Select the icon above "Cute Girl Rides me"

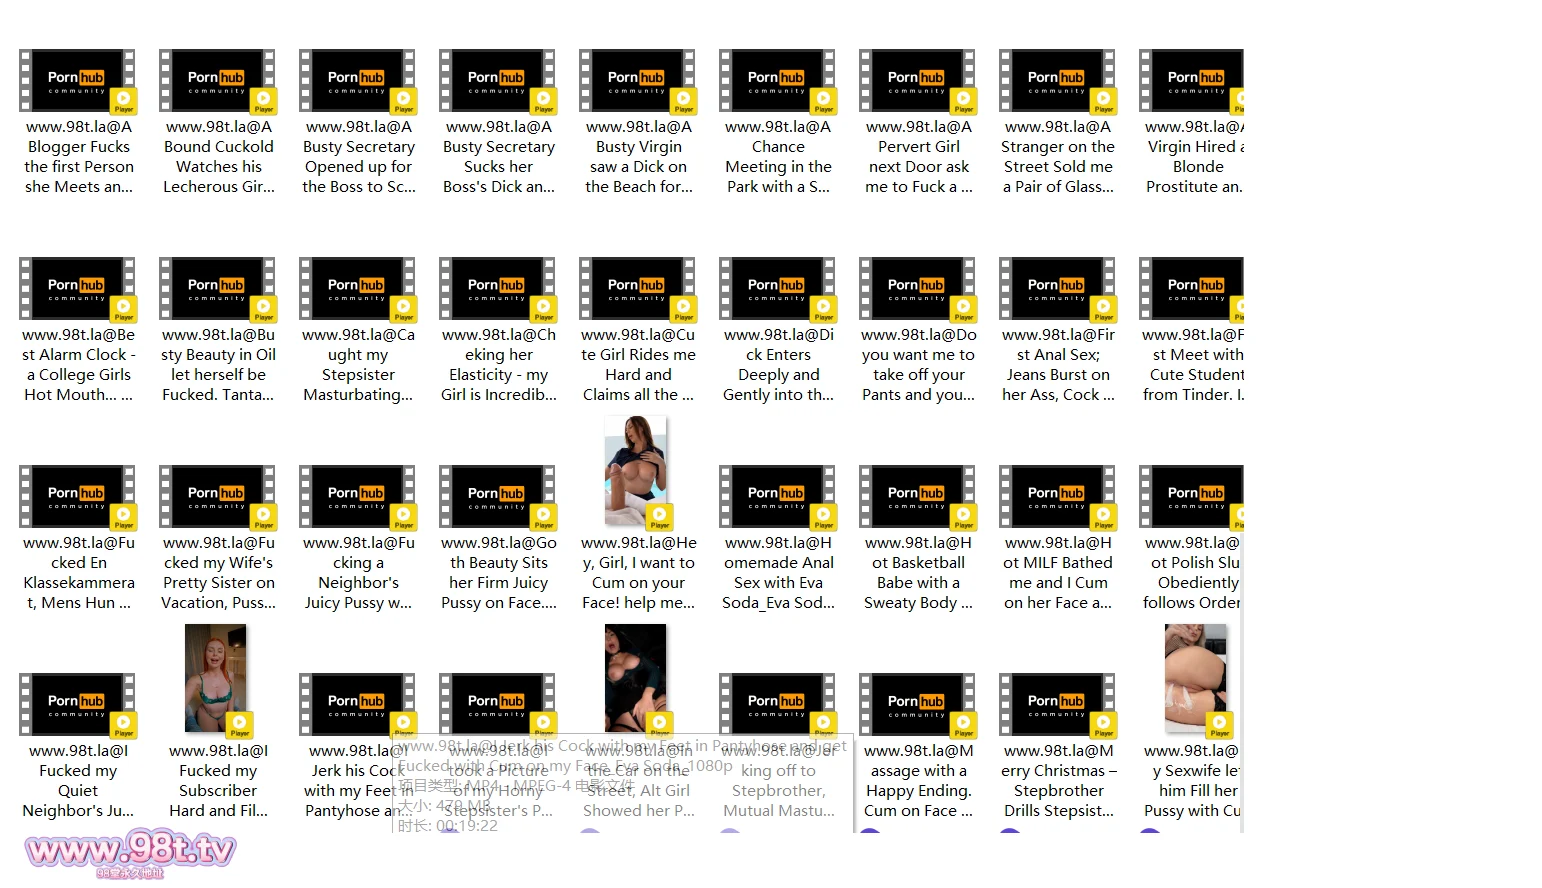638,288
